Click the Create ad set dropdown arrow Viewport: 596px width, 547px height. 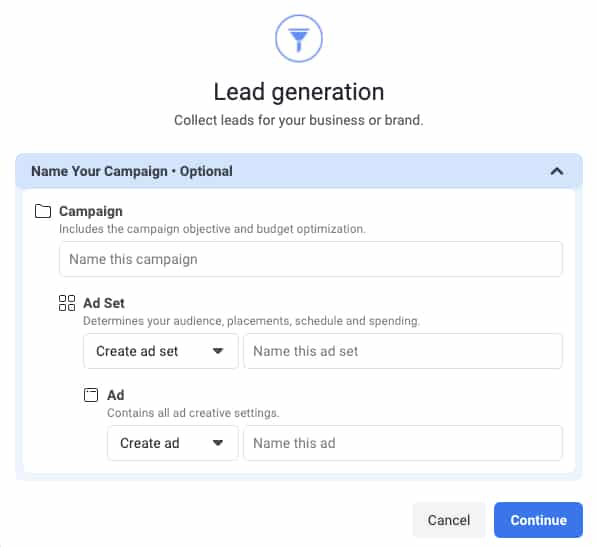click(218, 351)
